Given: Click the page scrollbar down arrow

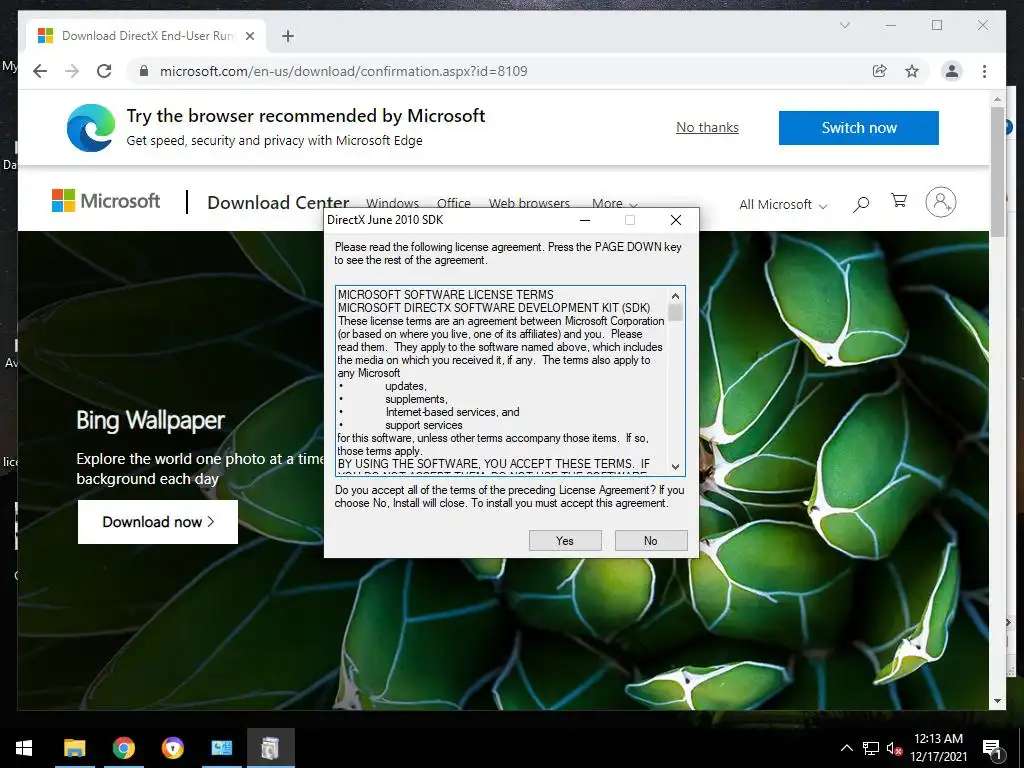Looking at the screenshot, I should click(x=997, y=701).
